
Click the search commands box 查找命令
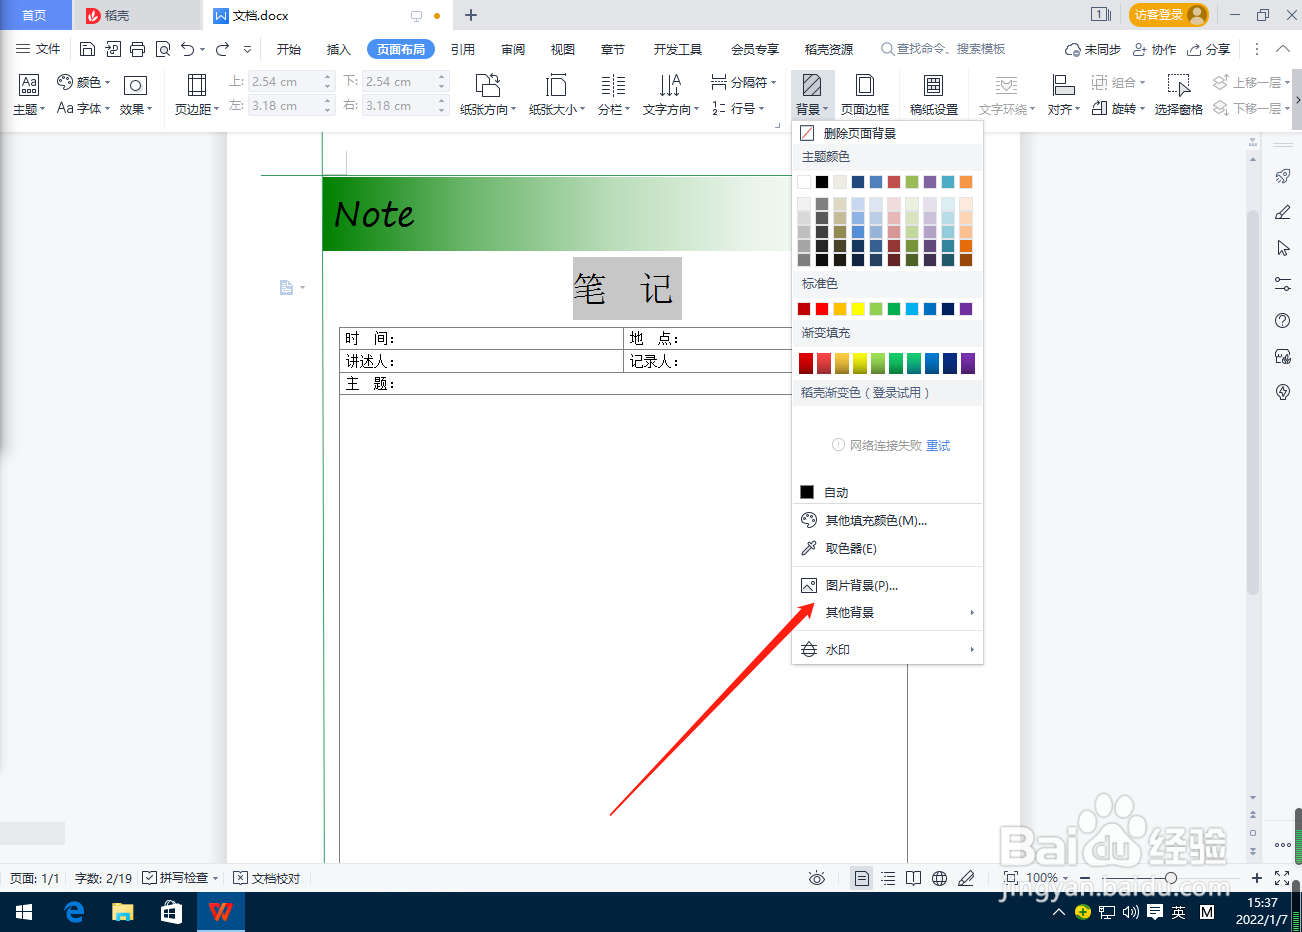click(943, 49)
